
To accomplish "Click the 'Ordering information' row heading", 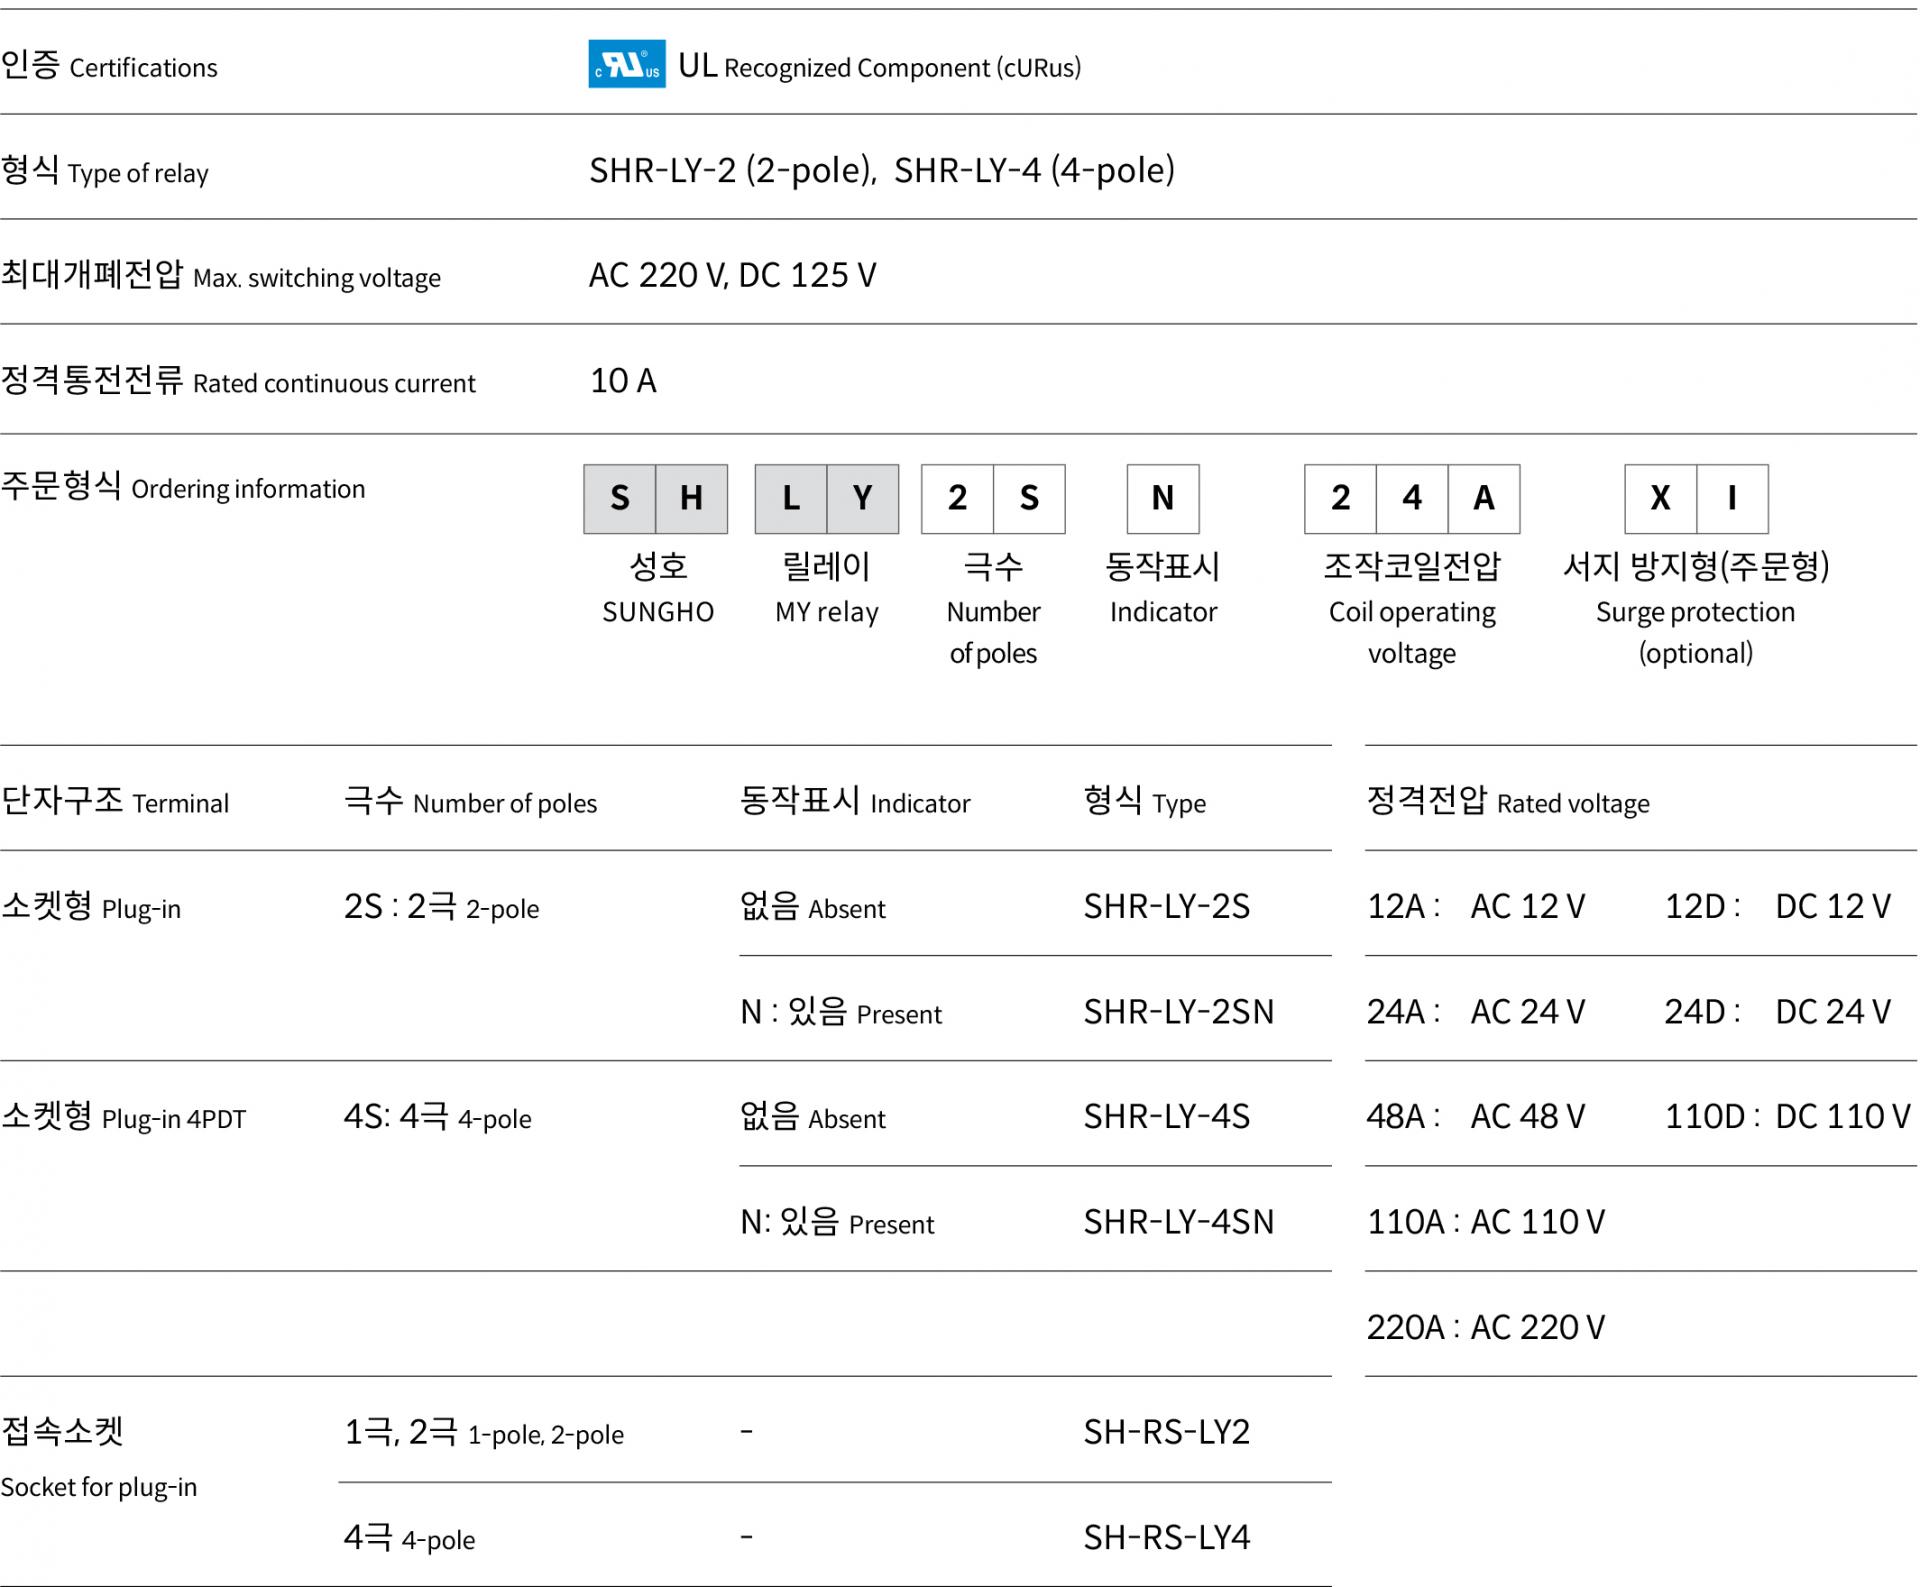I will [x=183, y=487].
